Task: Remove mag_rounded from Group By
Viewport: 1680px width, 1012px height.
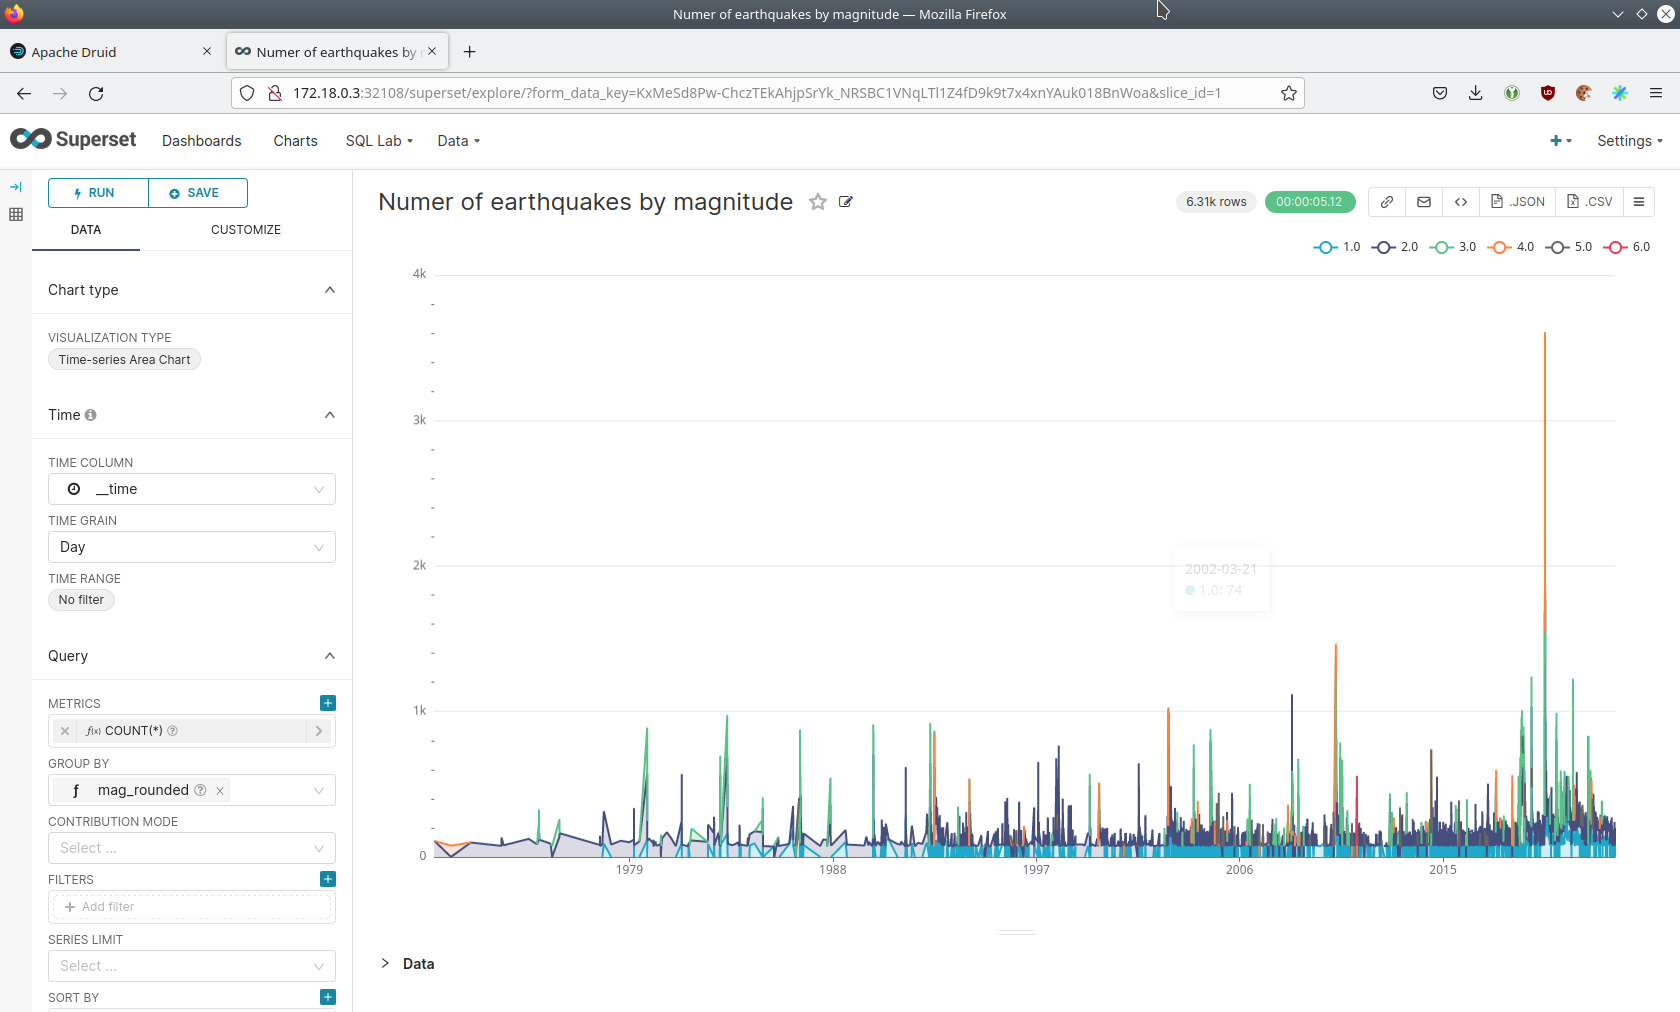Action: [220, 791]
